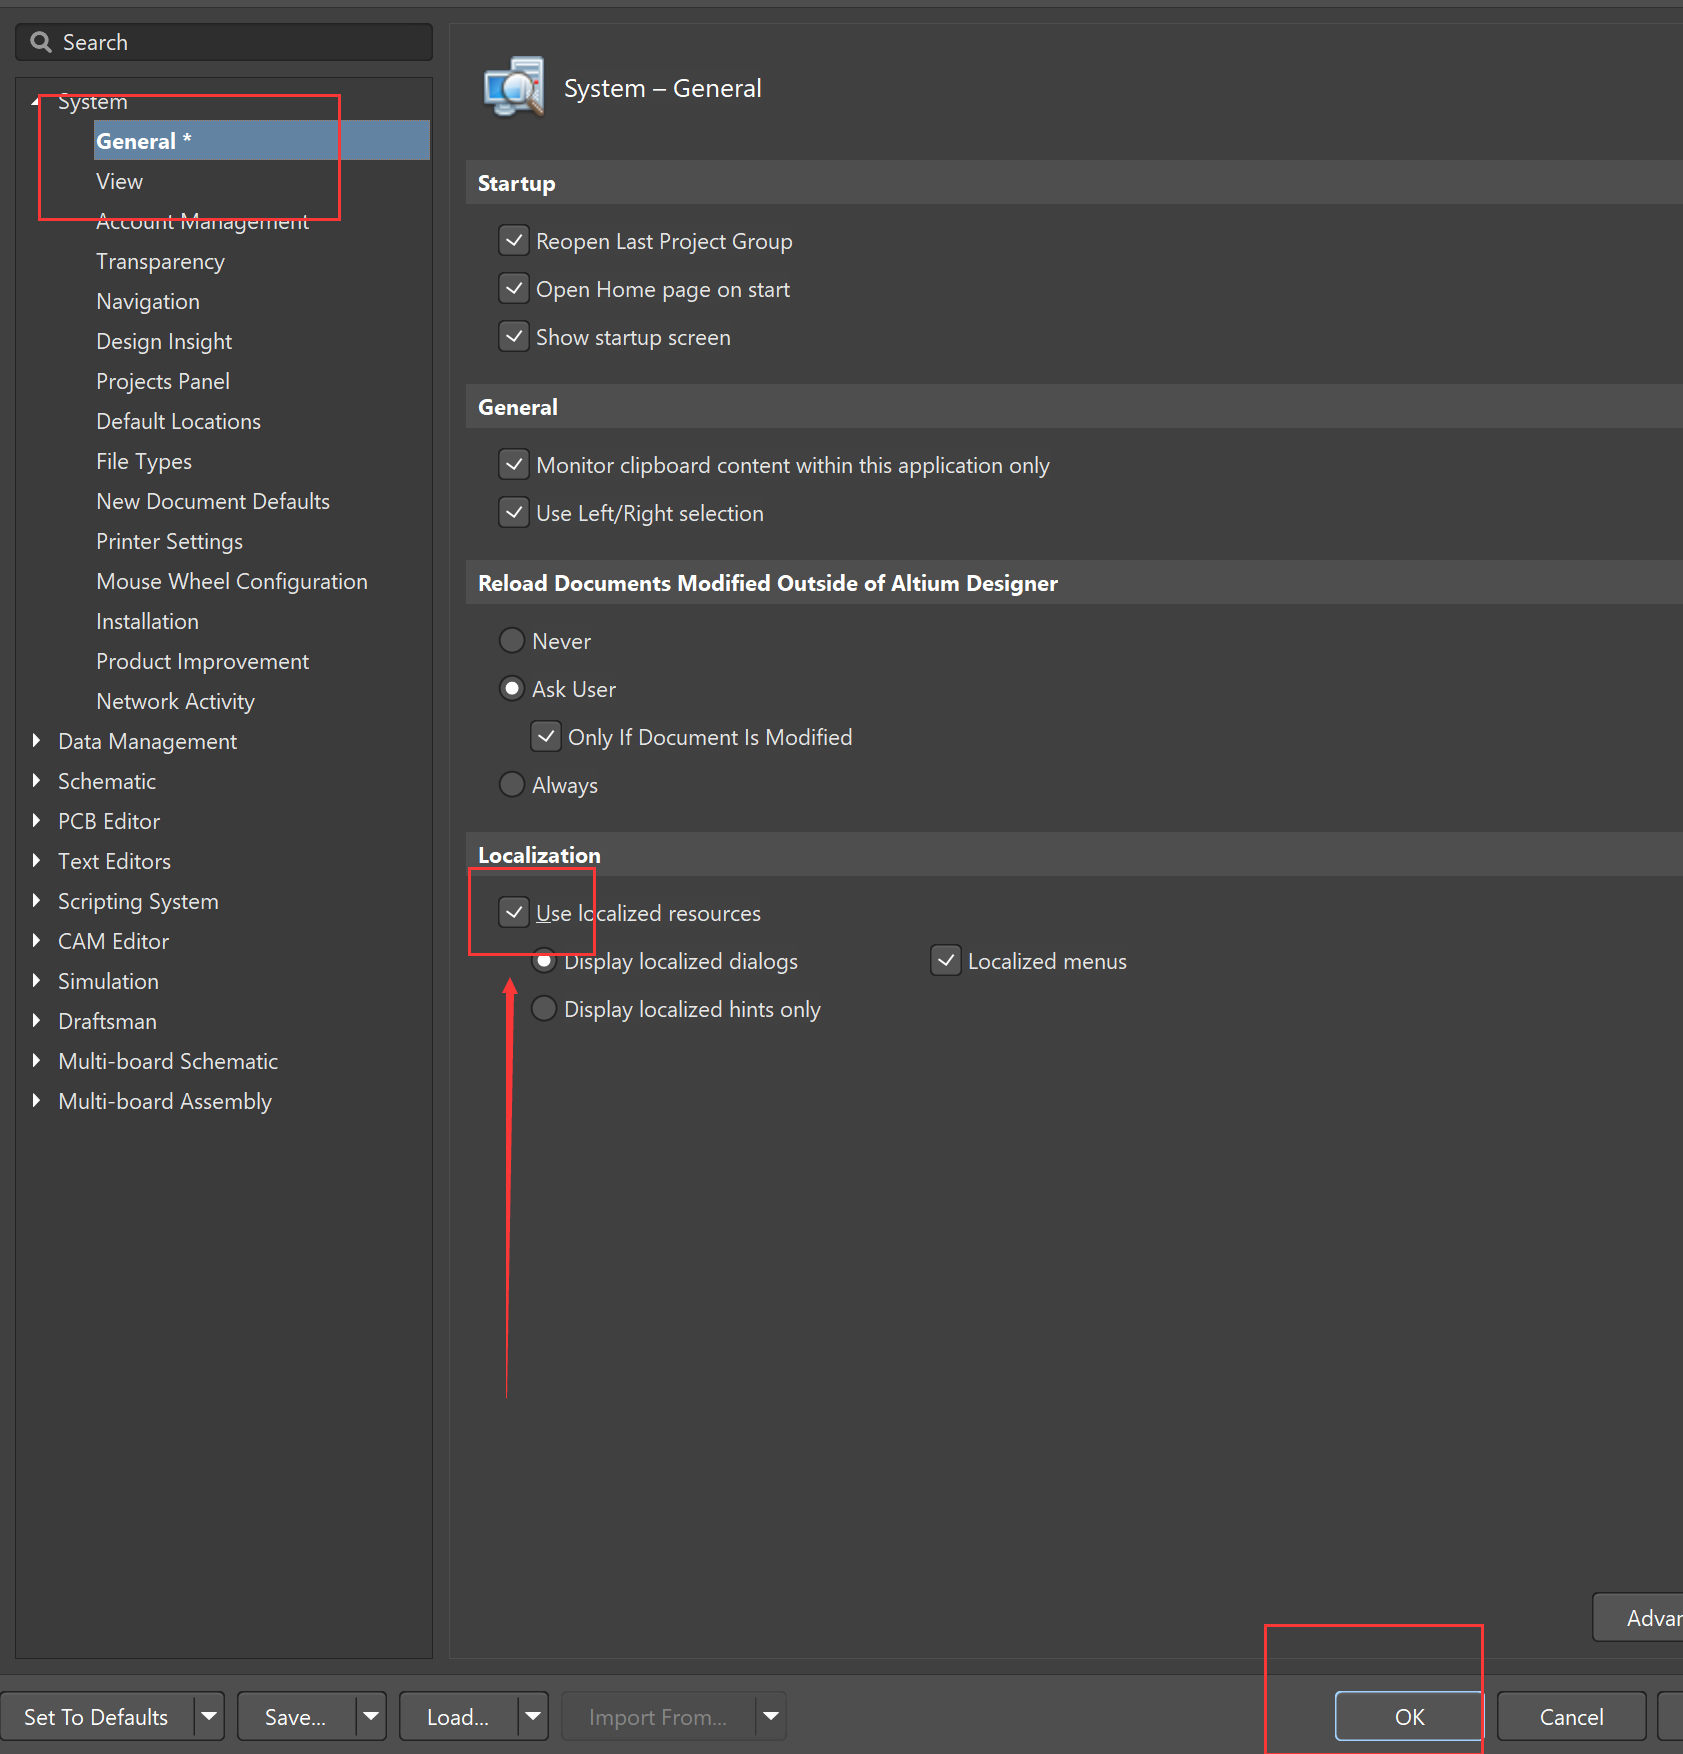
Task: Expand the Data Management node
Action: point(36,741)
